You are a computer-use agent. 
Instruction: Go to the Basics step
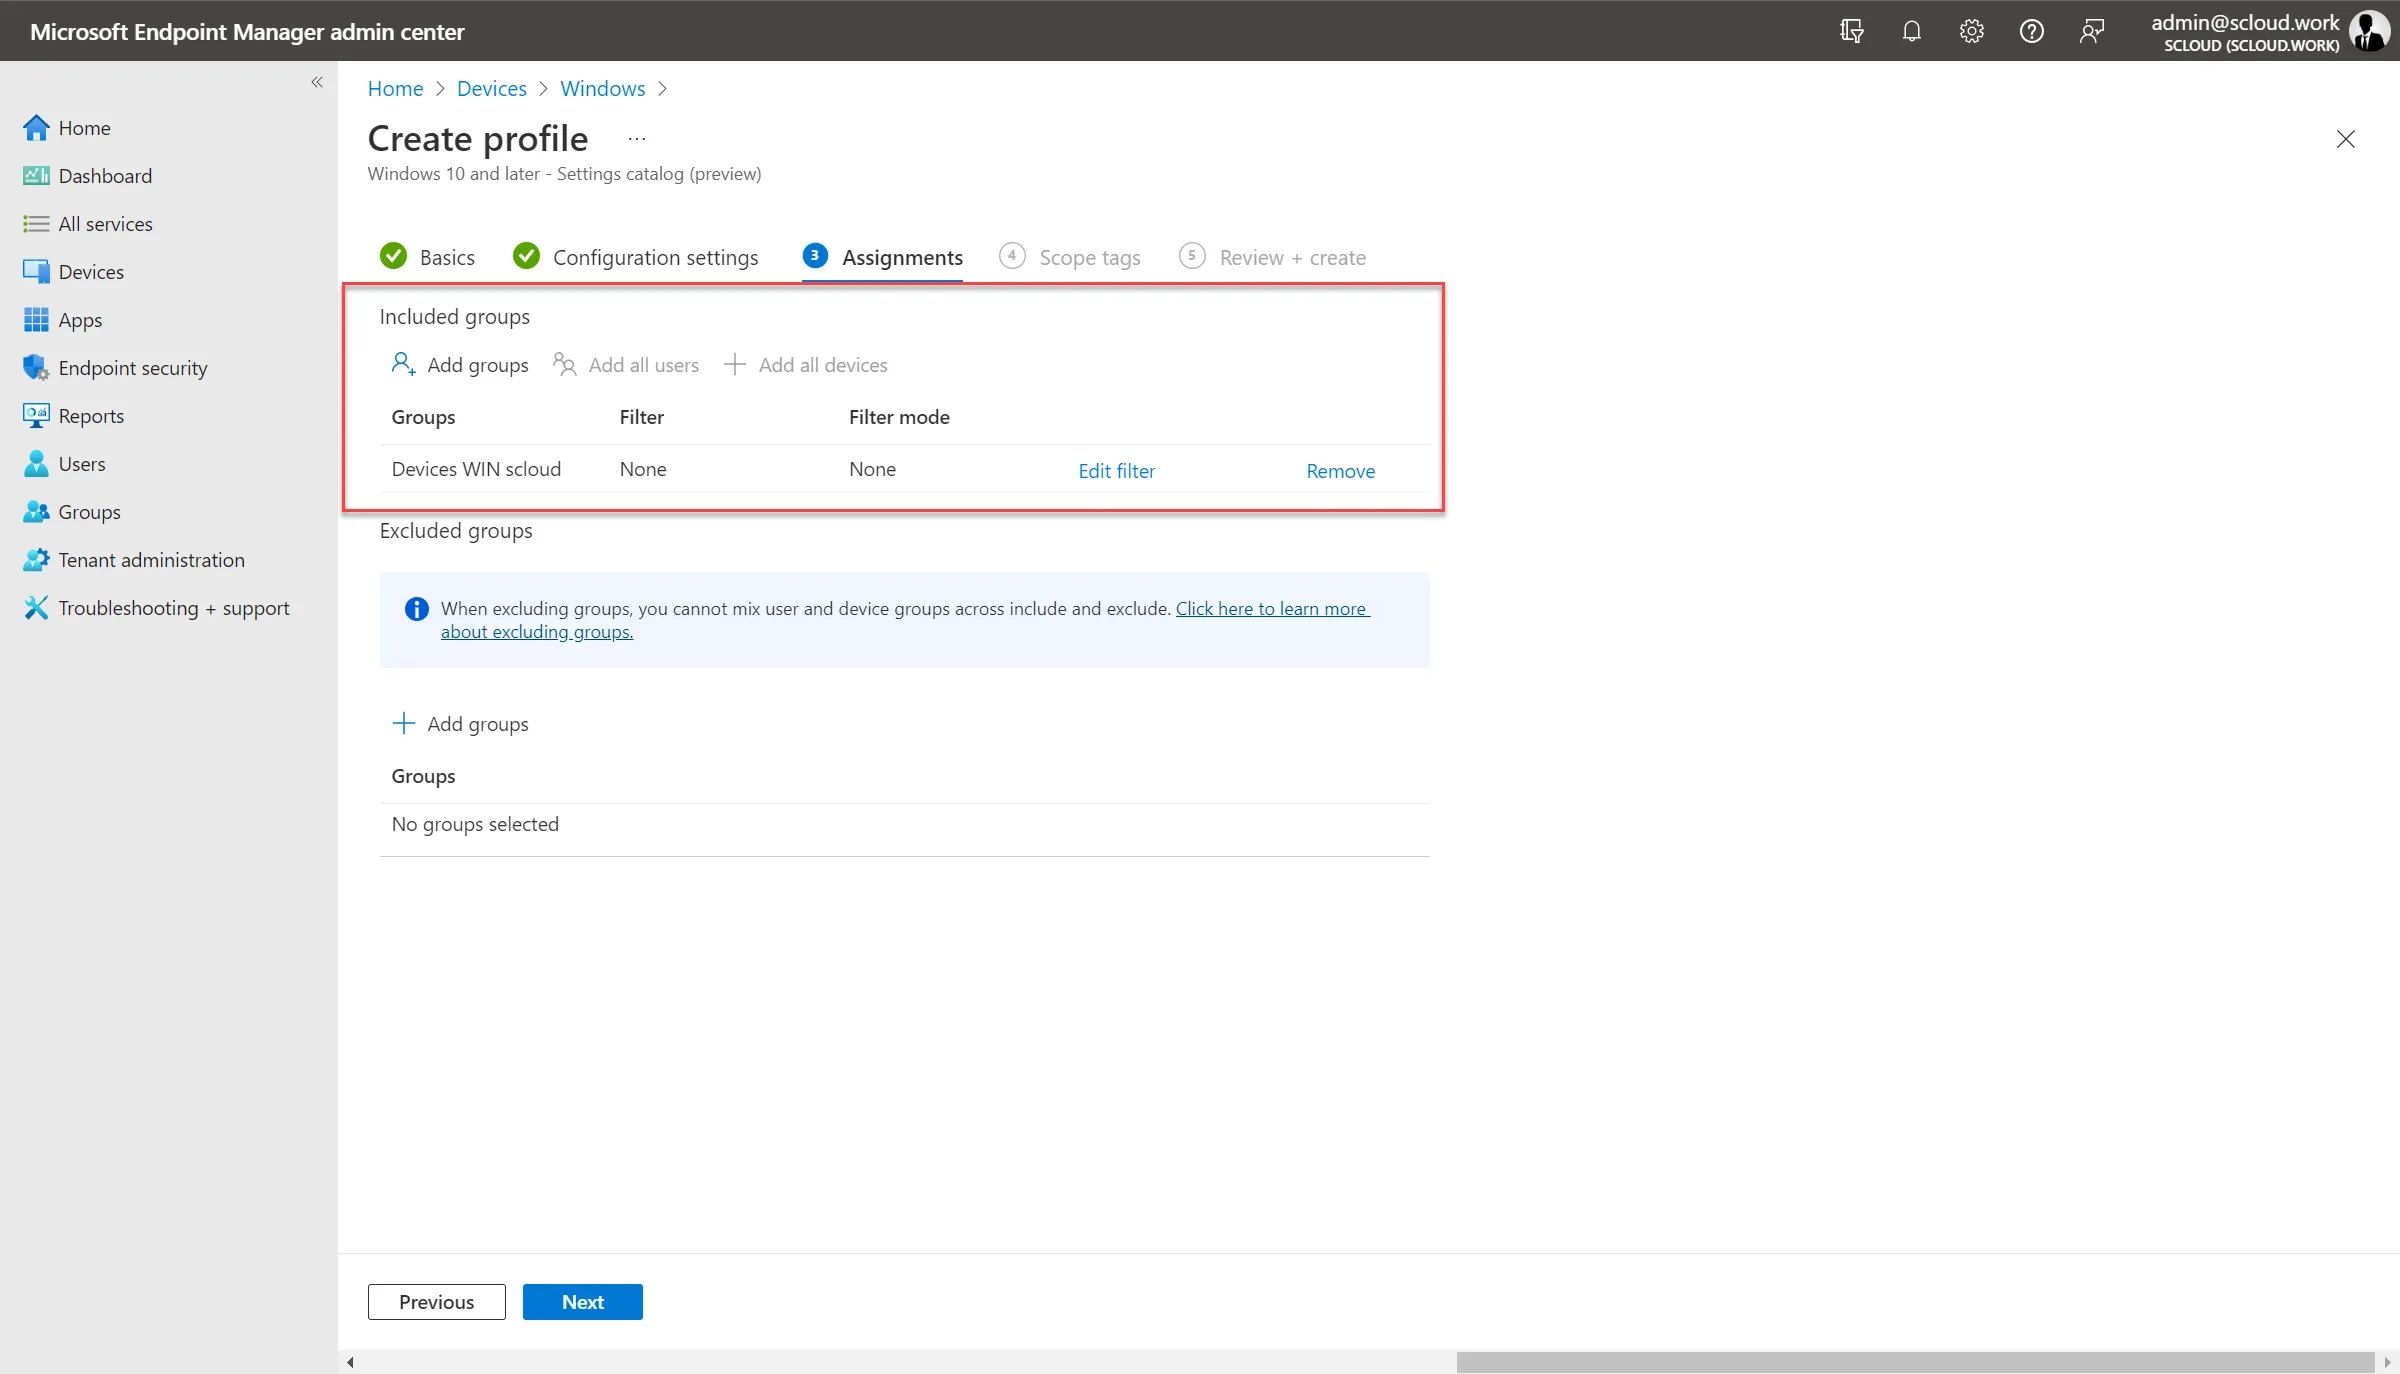(x=428, y=257)
